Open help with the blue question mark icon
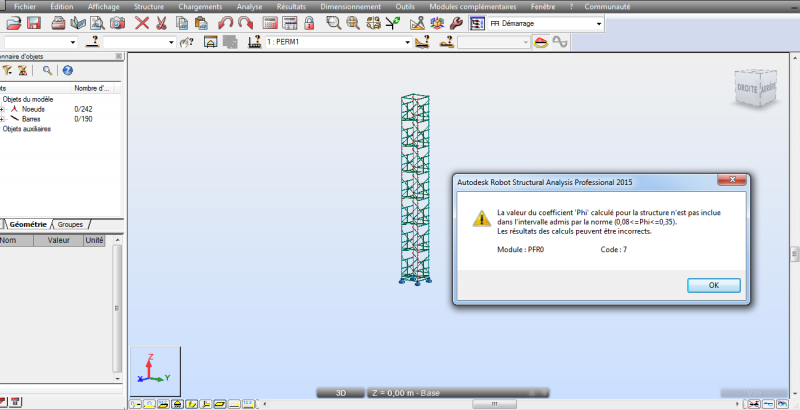 click(x=67, y=70)
